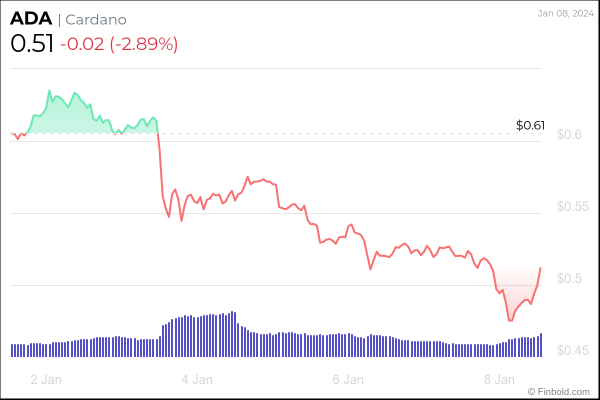The height and width of the screenshot is (400, 600).
Task: Select the 4 Jan date marker
Action: click(197, 379)
